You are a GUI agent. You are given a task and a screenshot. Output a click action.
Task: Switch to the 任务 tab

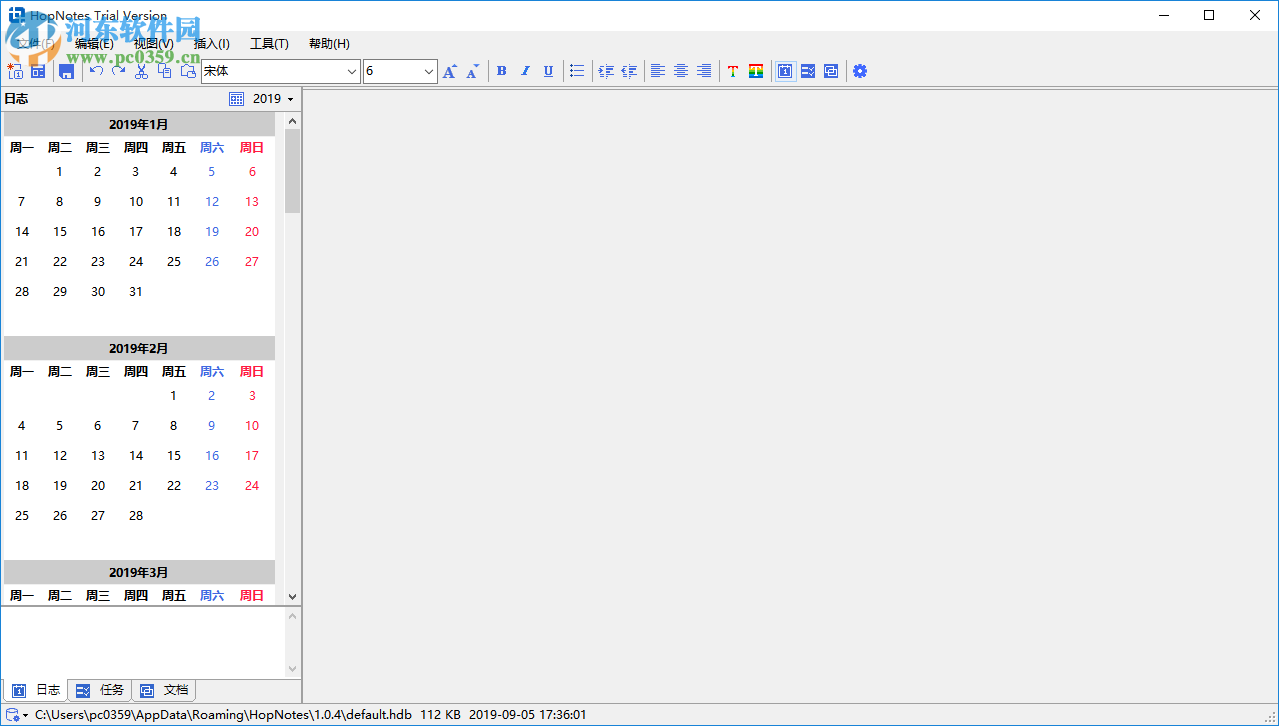click(x=100, y=690)
